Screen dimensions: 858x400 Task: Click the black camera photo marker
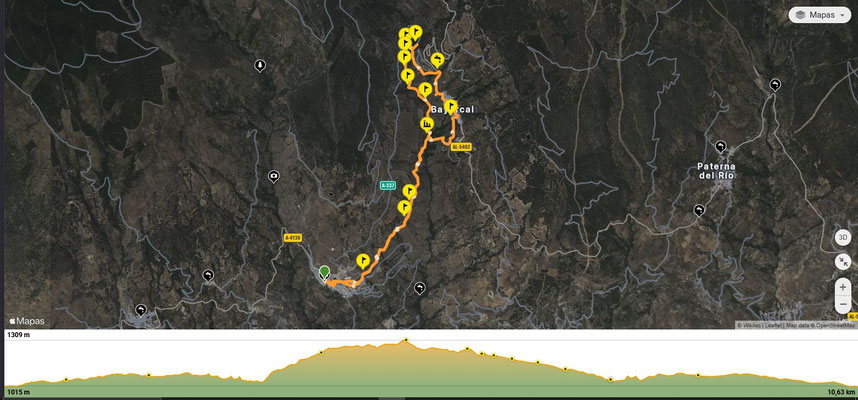(x=274, y=176)
